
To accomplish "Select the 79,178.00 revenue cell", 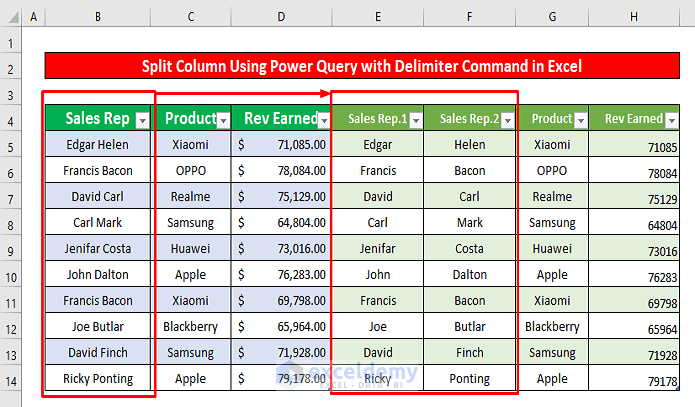I will [x=281, y=379].
